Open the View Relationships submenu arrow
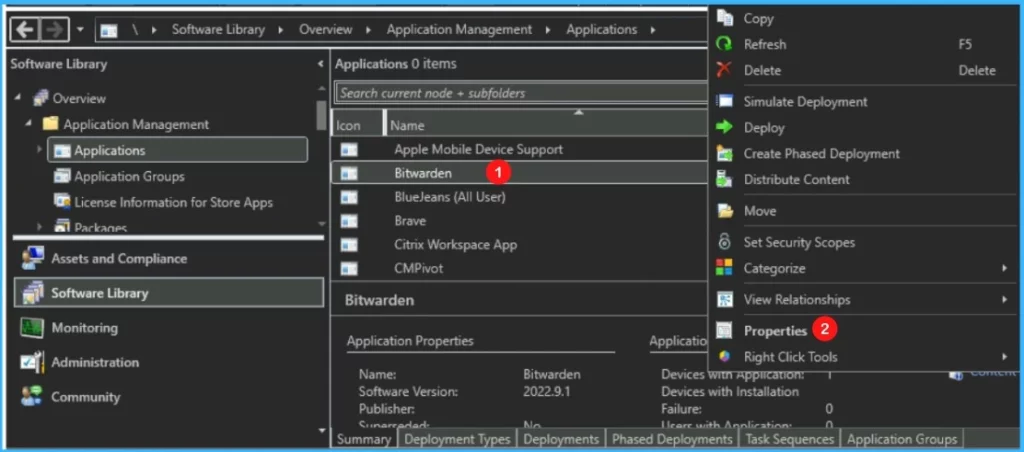 click(1004, 300)
